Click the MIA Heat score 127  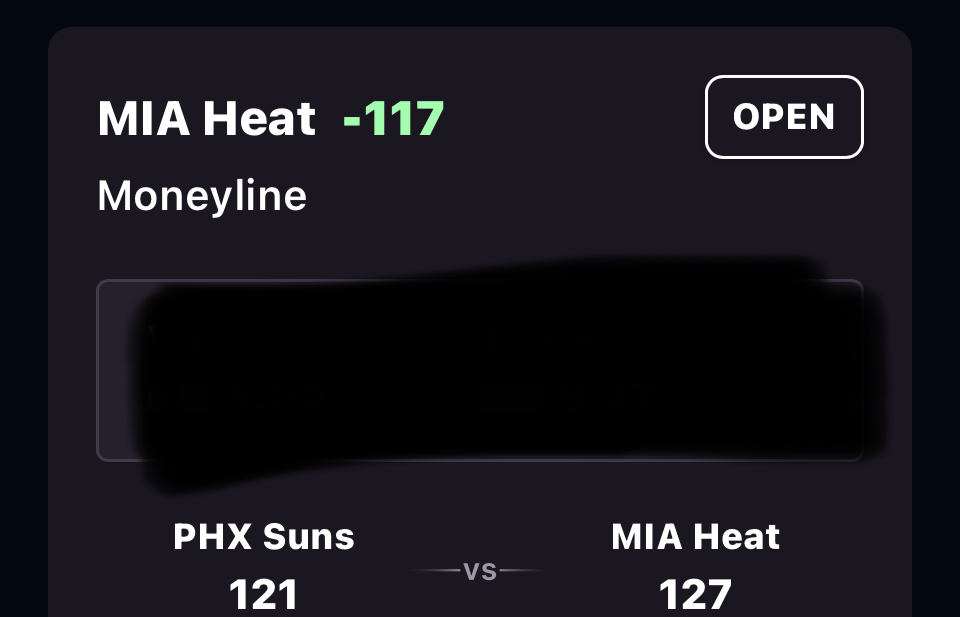[695, 596]
